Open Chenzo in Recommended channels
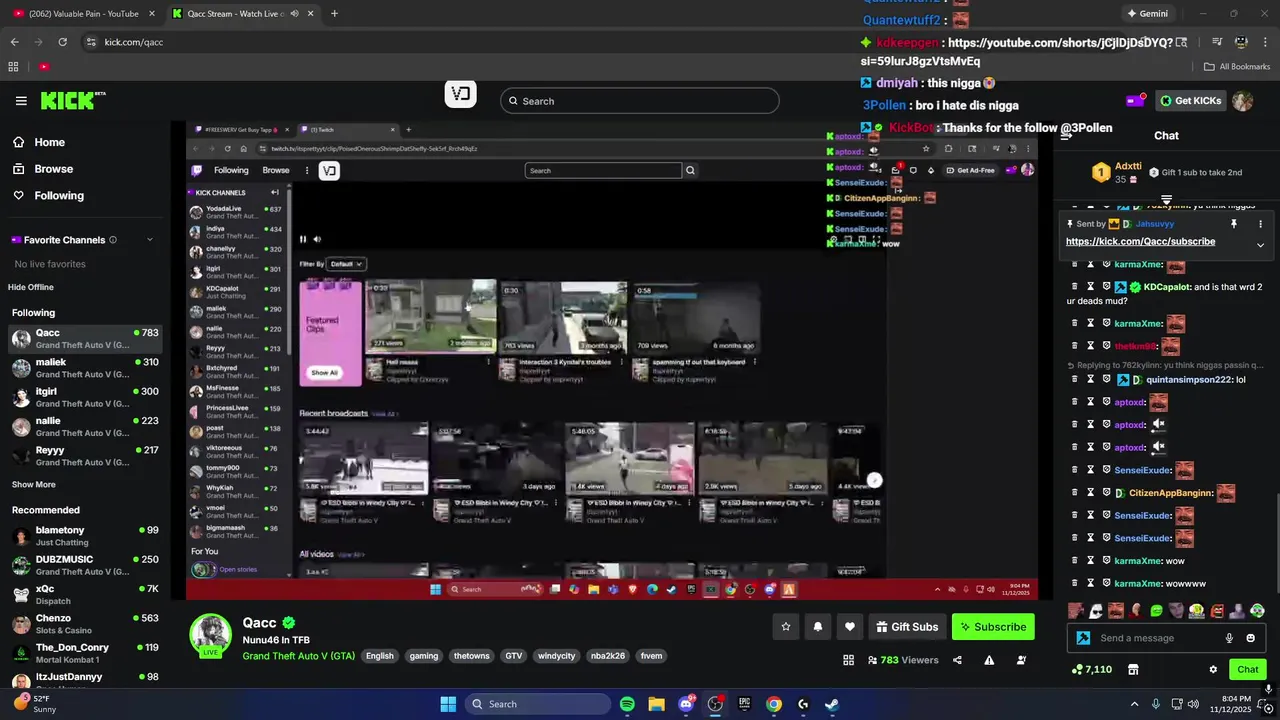Screen dimensions: 1280x720 click(84, 624)
